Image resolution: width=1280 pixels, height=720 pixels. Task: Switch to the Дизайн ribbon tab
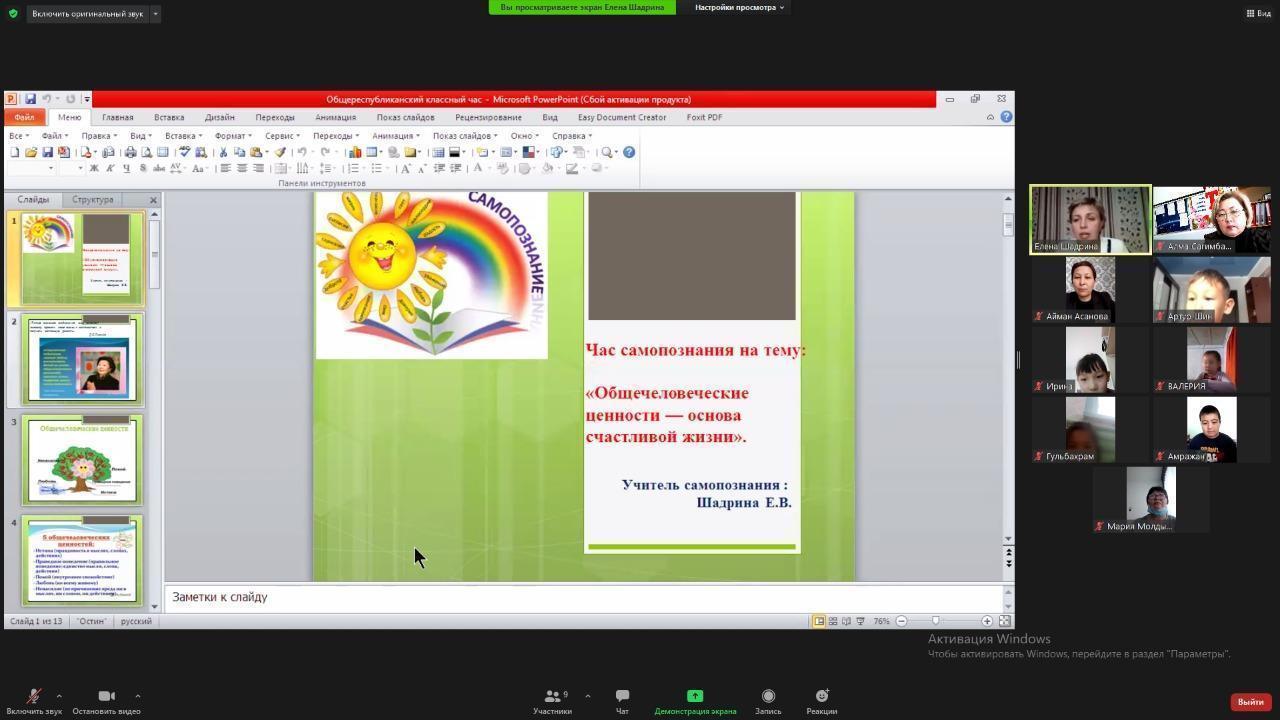[219, 117]
